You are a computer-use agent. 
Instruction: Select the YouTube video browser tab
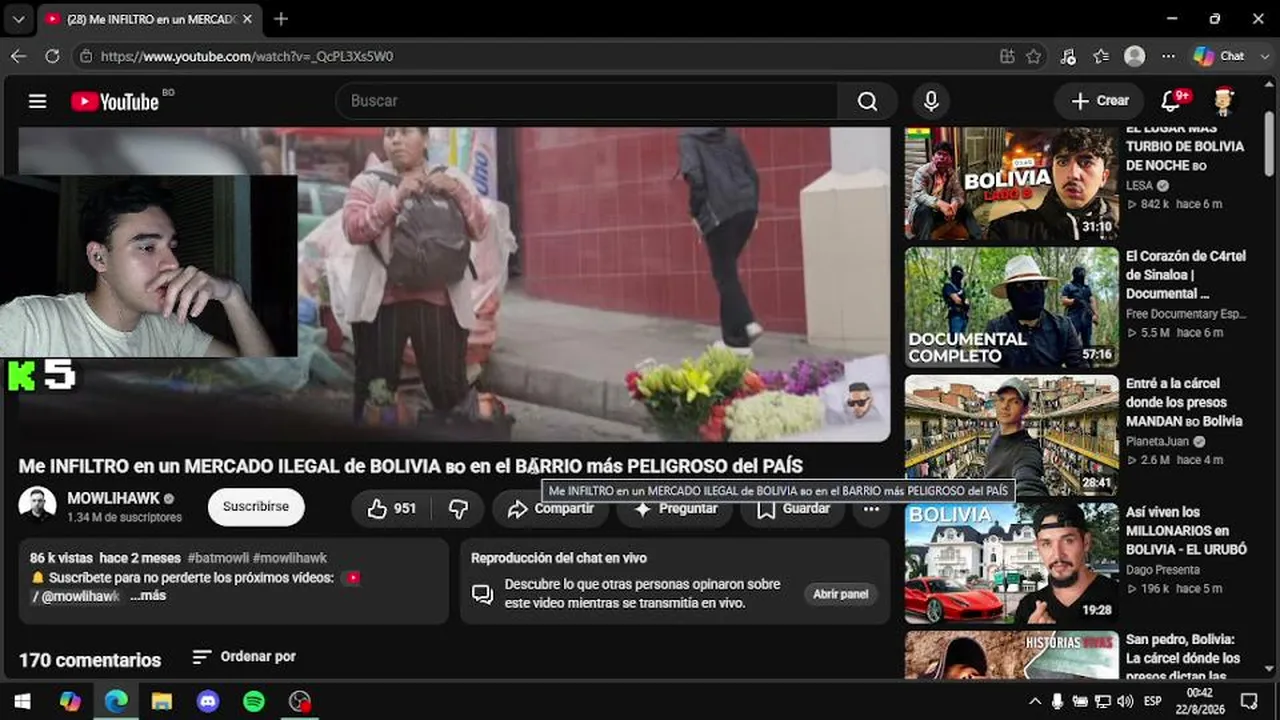pyautogui.click(x=148, y=19)
